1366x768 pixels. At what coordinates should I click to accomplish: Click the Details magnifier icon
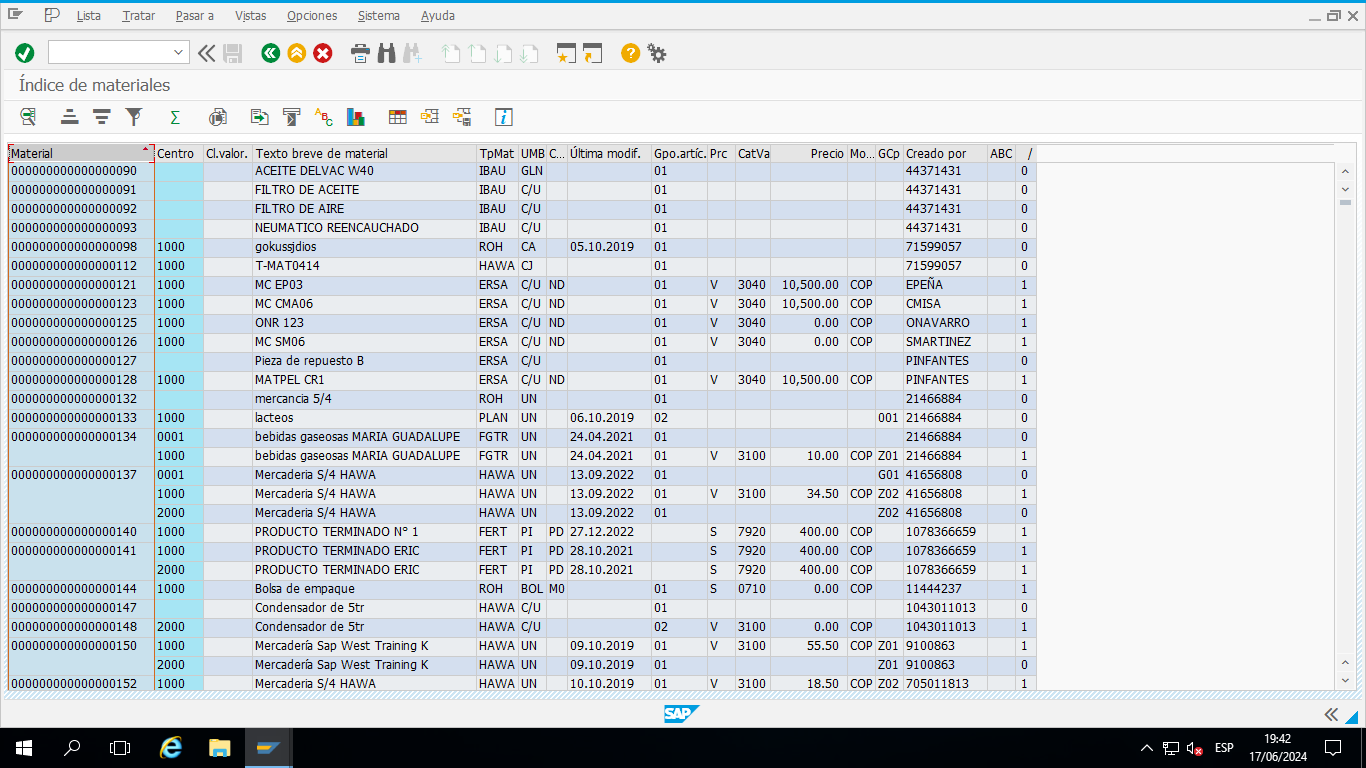pos(28,117)
